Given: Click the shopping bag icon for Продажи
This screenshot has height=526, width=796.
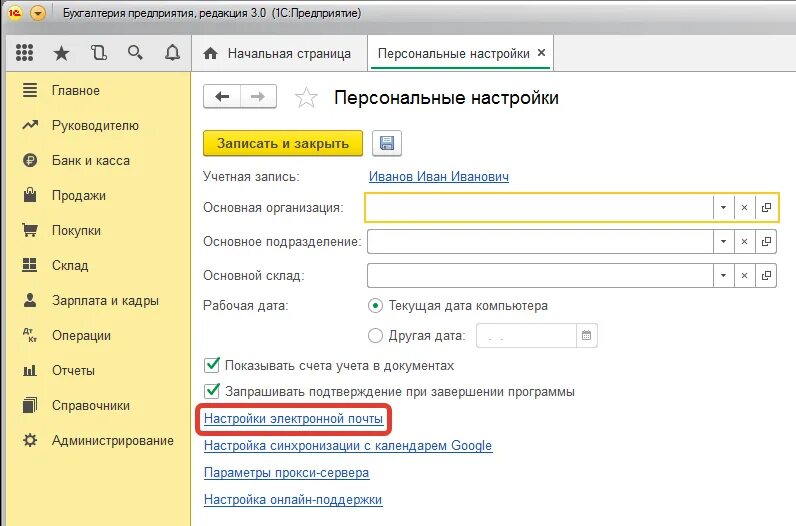Looking at the screenshot, I should 30,195.
